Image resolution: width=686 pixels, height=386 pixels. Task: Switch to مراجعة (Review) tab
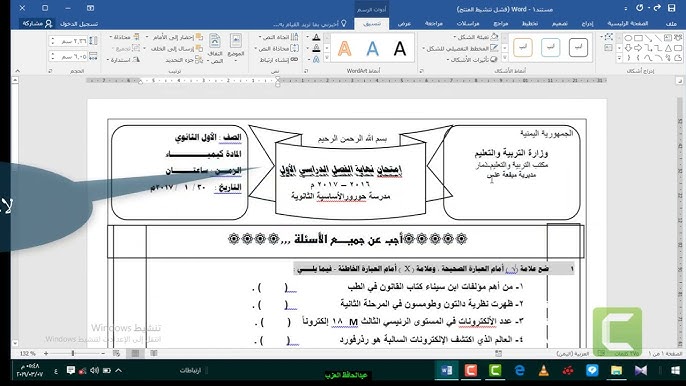point(434,24)
